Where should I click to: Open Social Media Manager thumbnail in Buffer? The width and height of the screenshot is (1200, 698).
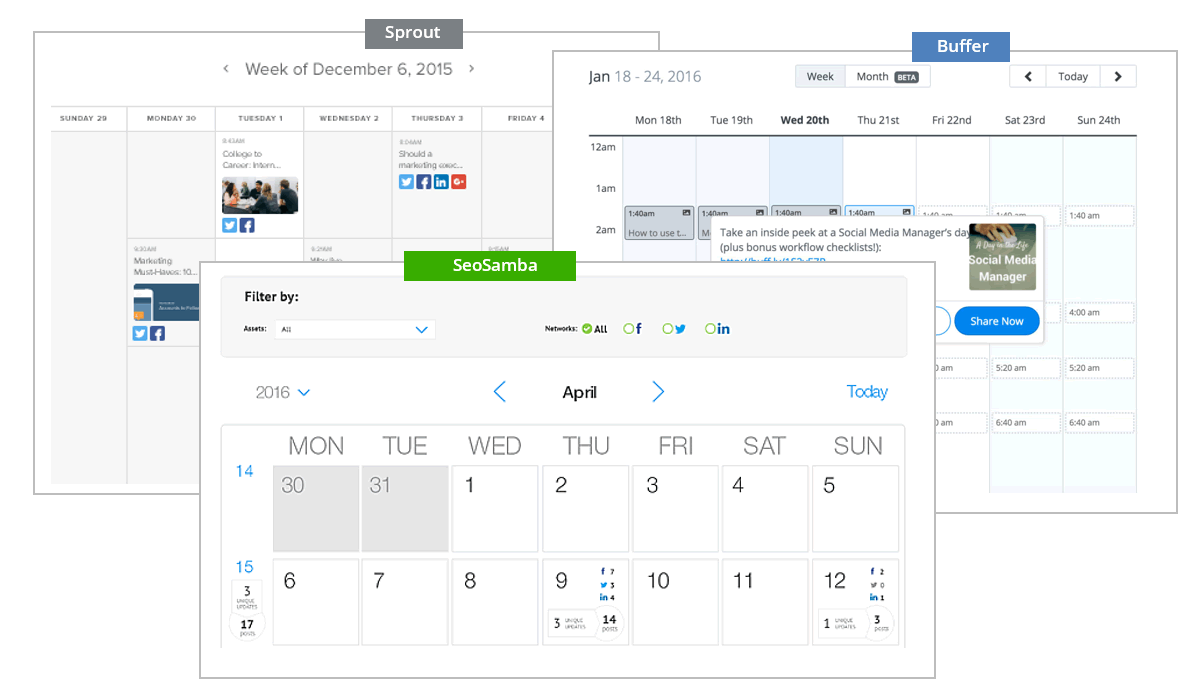[1003, 258]
